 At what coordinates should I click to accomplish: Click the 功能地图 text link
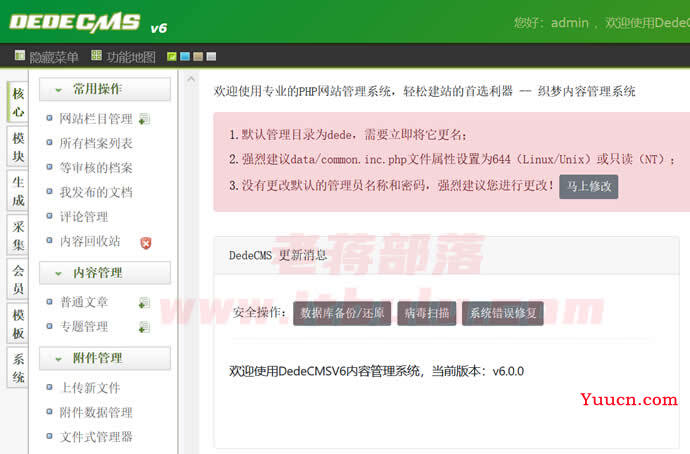pyautogui.click(x=131, y=57)
